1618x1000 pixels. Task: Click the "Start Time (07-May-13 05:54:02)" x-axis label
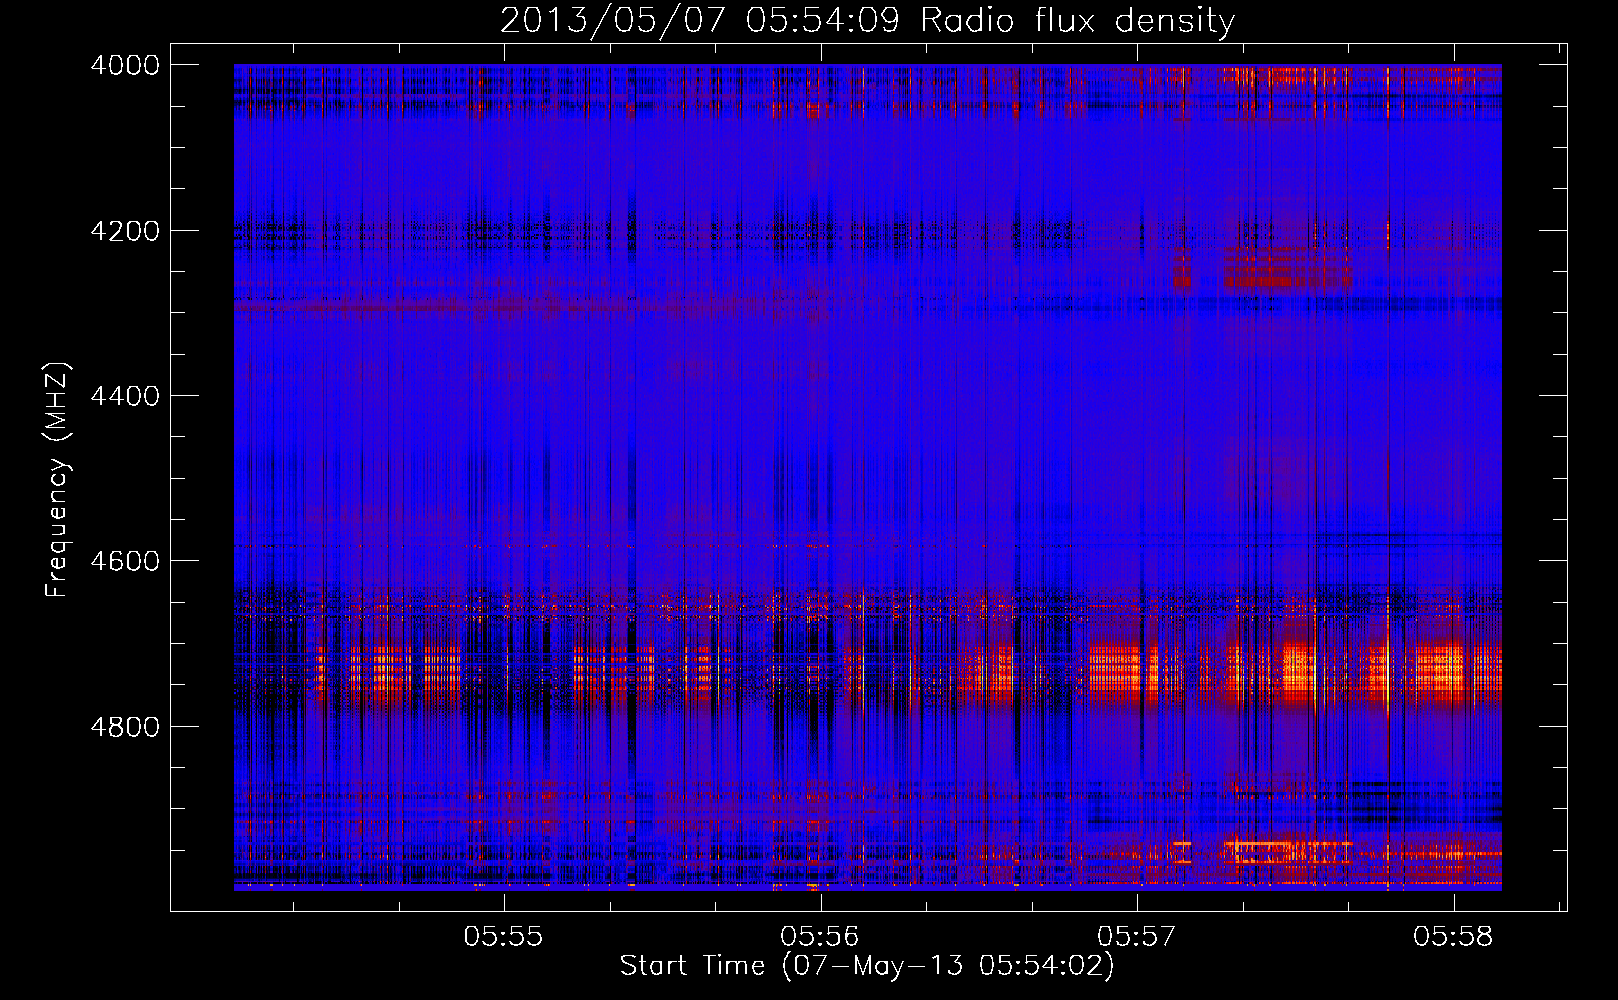(x=867, y=966)
